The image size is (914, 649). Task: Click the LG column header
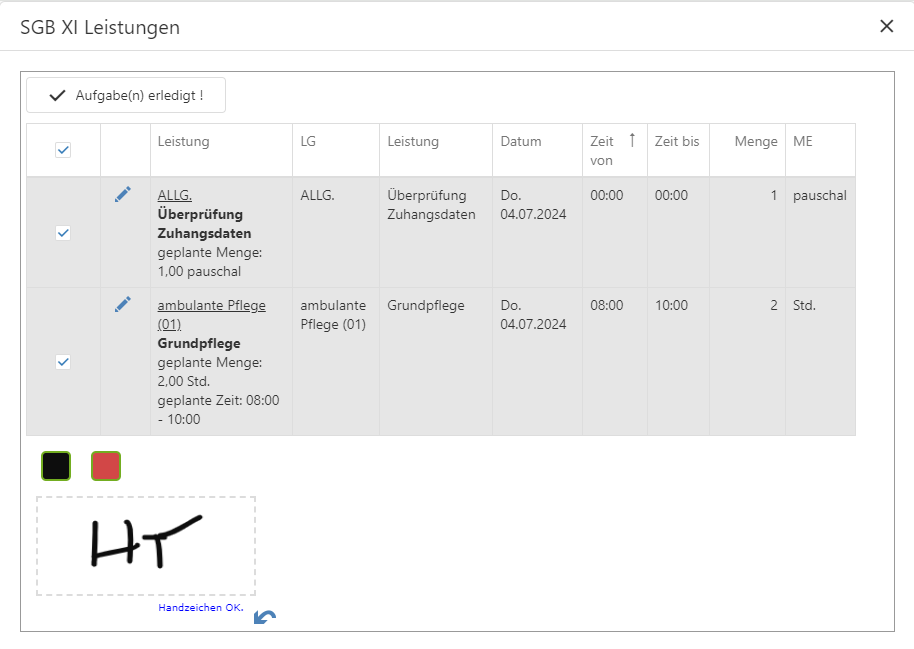click(308, 142)
